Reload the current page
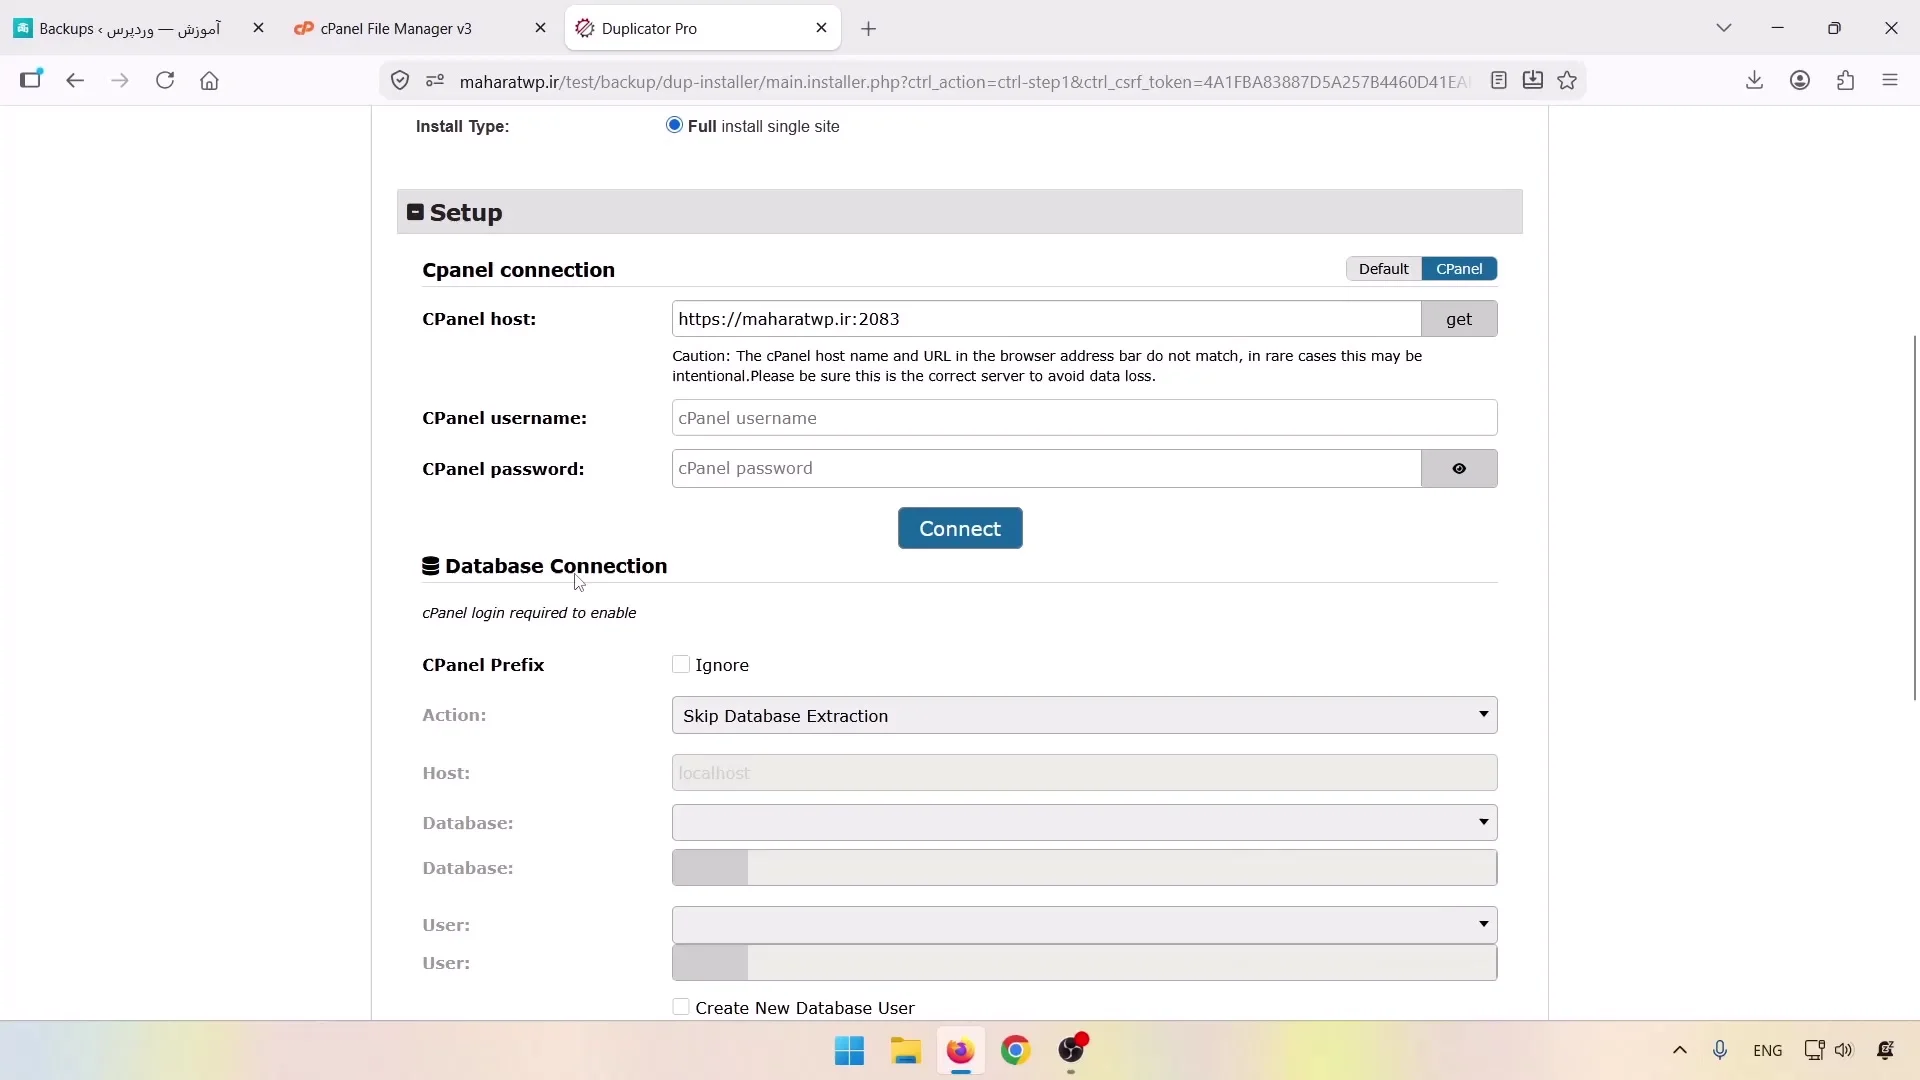The image size is (1920, 1080). click(165, 80)
